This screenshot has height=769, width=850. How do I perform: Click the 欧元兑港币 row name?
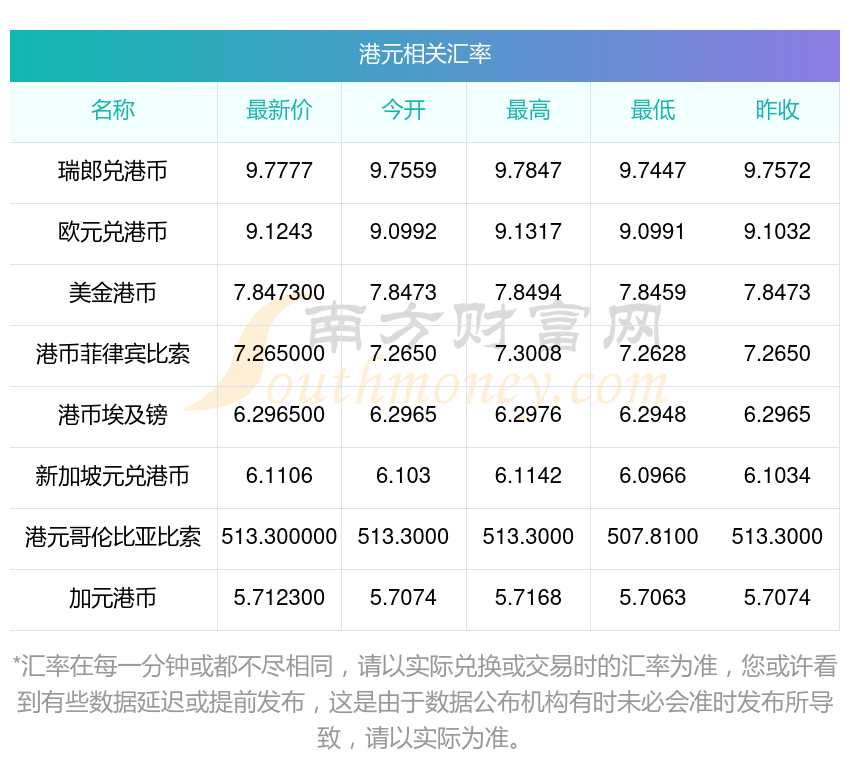(x=113, y=232)
